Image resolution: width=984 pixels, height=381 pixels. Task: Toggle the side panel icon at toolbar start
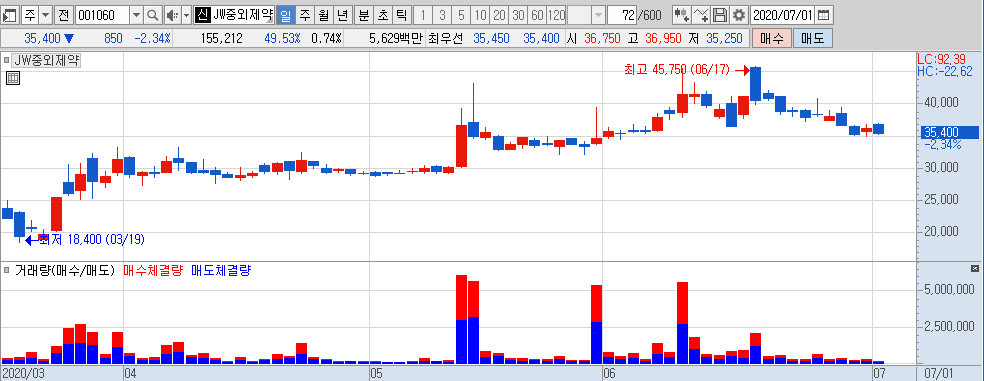click(x=11, y=14)
